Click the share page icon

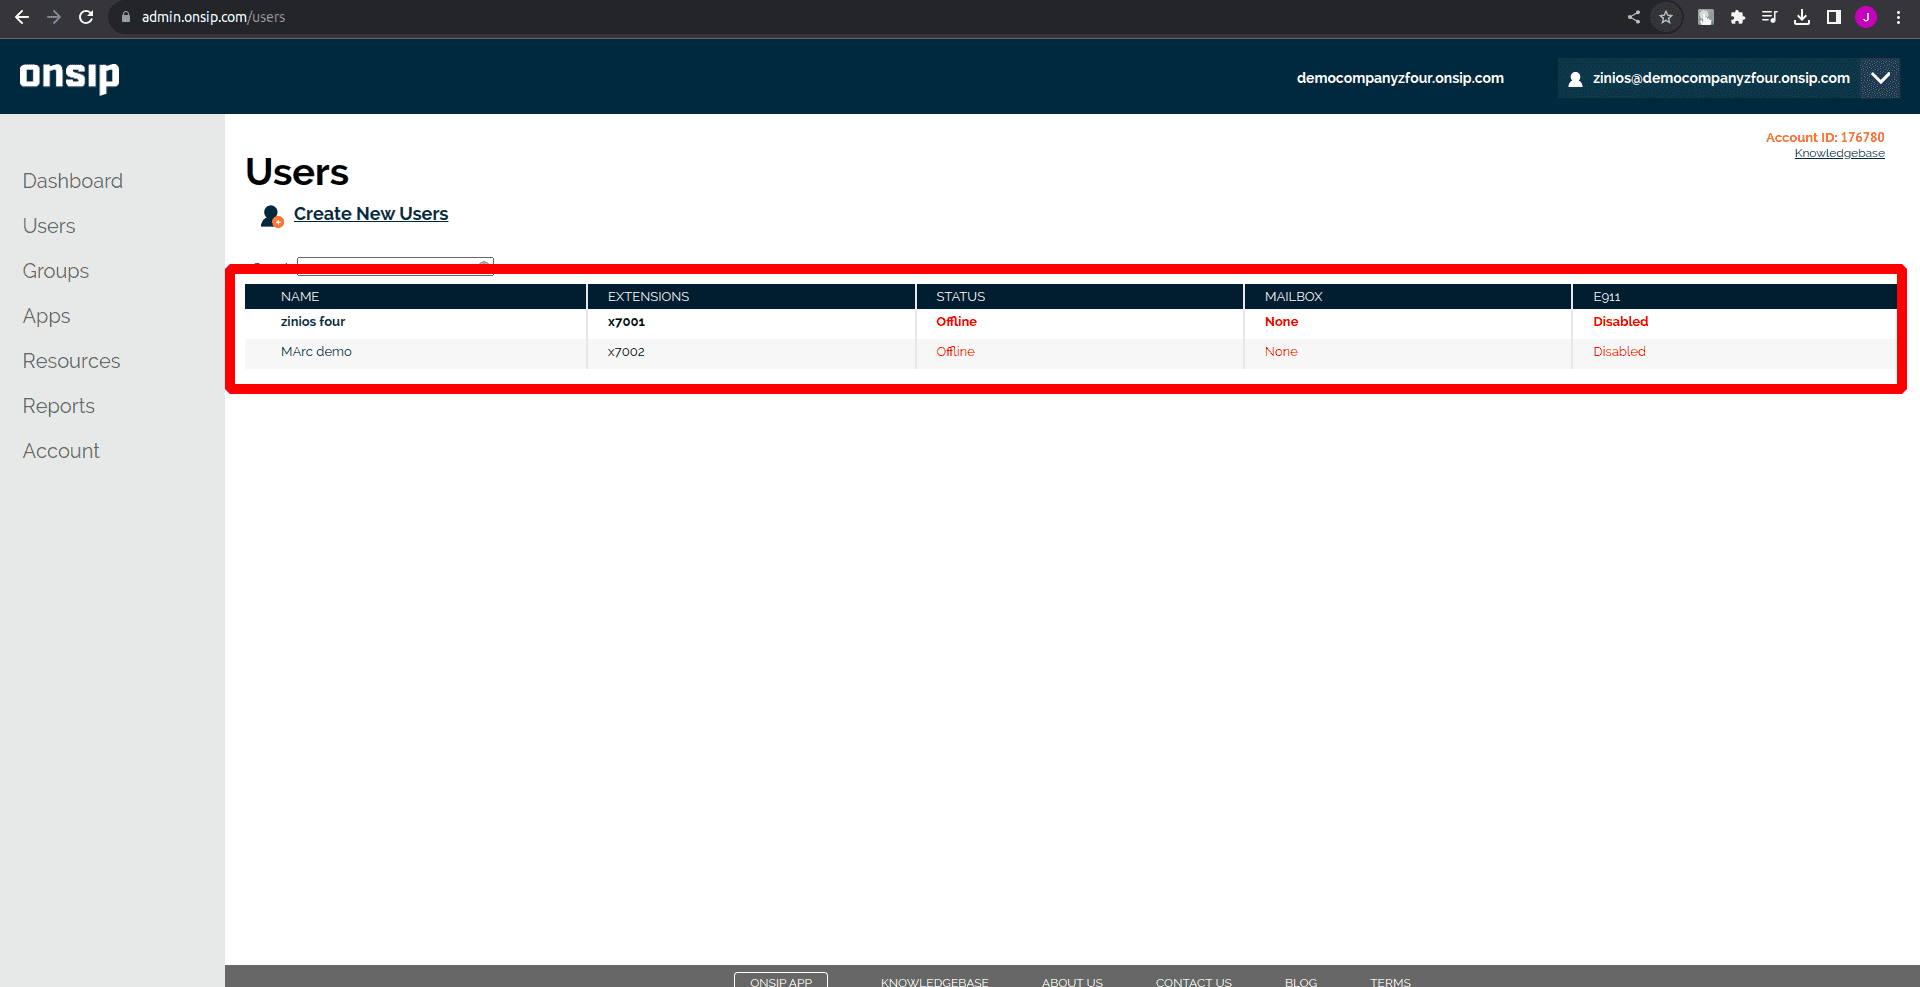1634,17
